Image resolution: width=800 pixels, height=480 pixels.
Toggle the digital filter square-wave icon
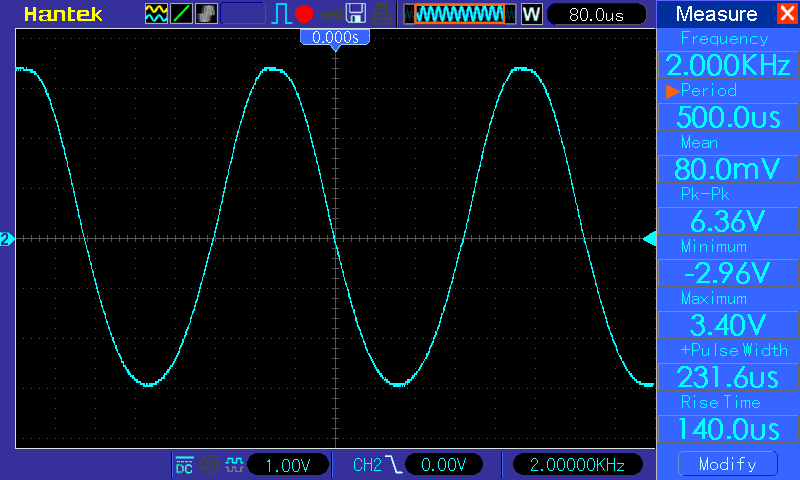tap(234, 465)
